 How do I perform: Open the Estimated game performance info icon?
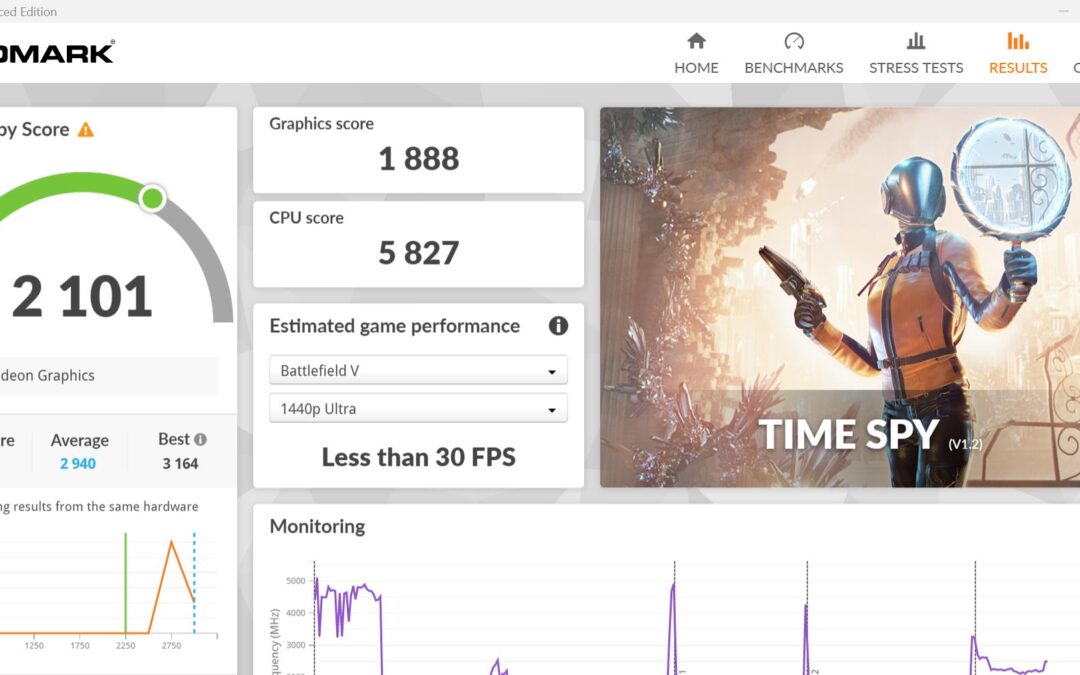click(558, 326)
